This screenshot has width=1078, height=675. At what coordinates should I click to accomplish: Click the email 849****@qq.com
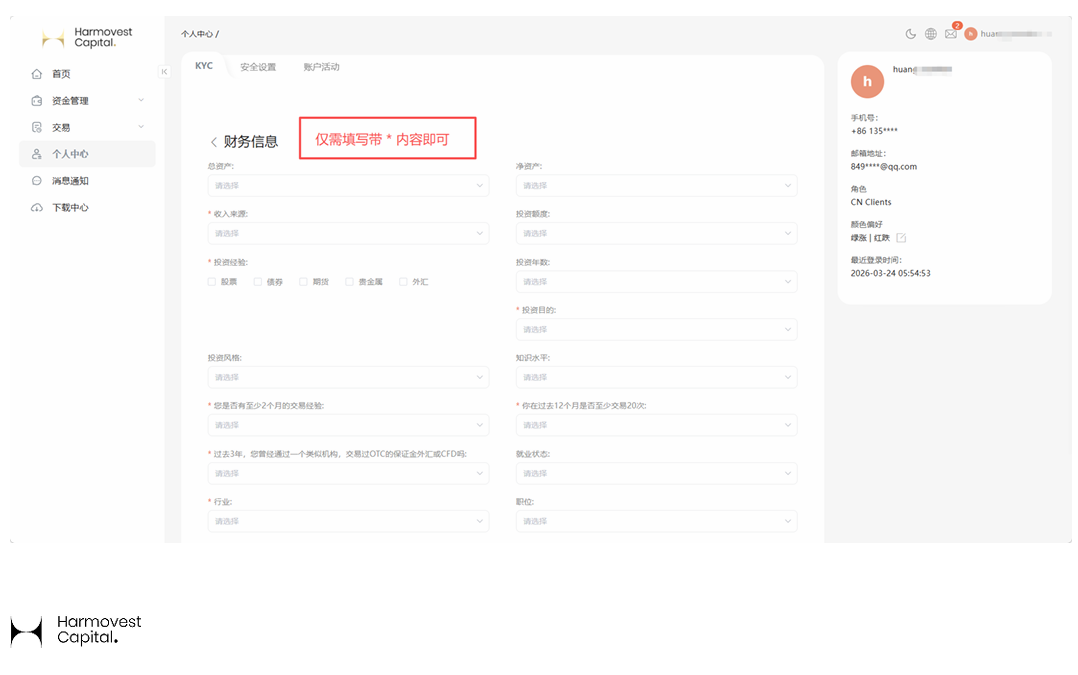[x=883, y=166]
